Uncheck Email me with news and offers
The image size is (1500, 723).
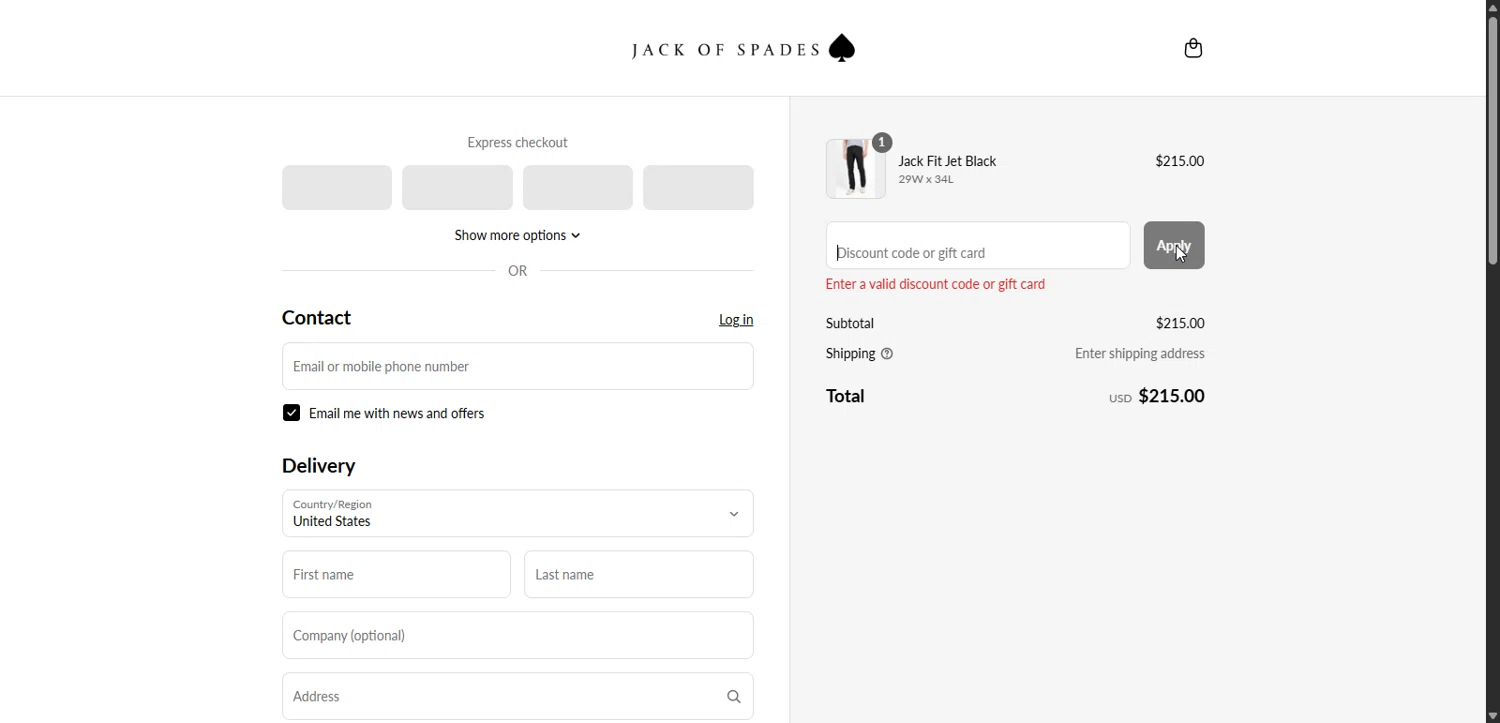click(291, 413)
